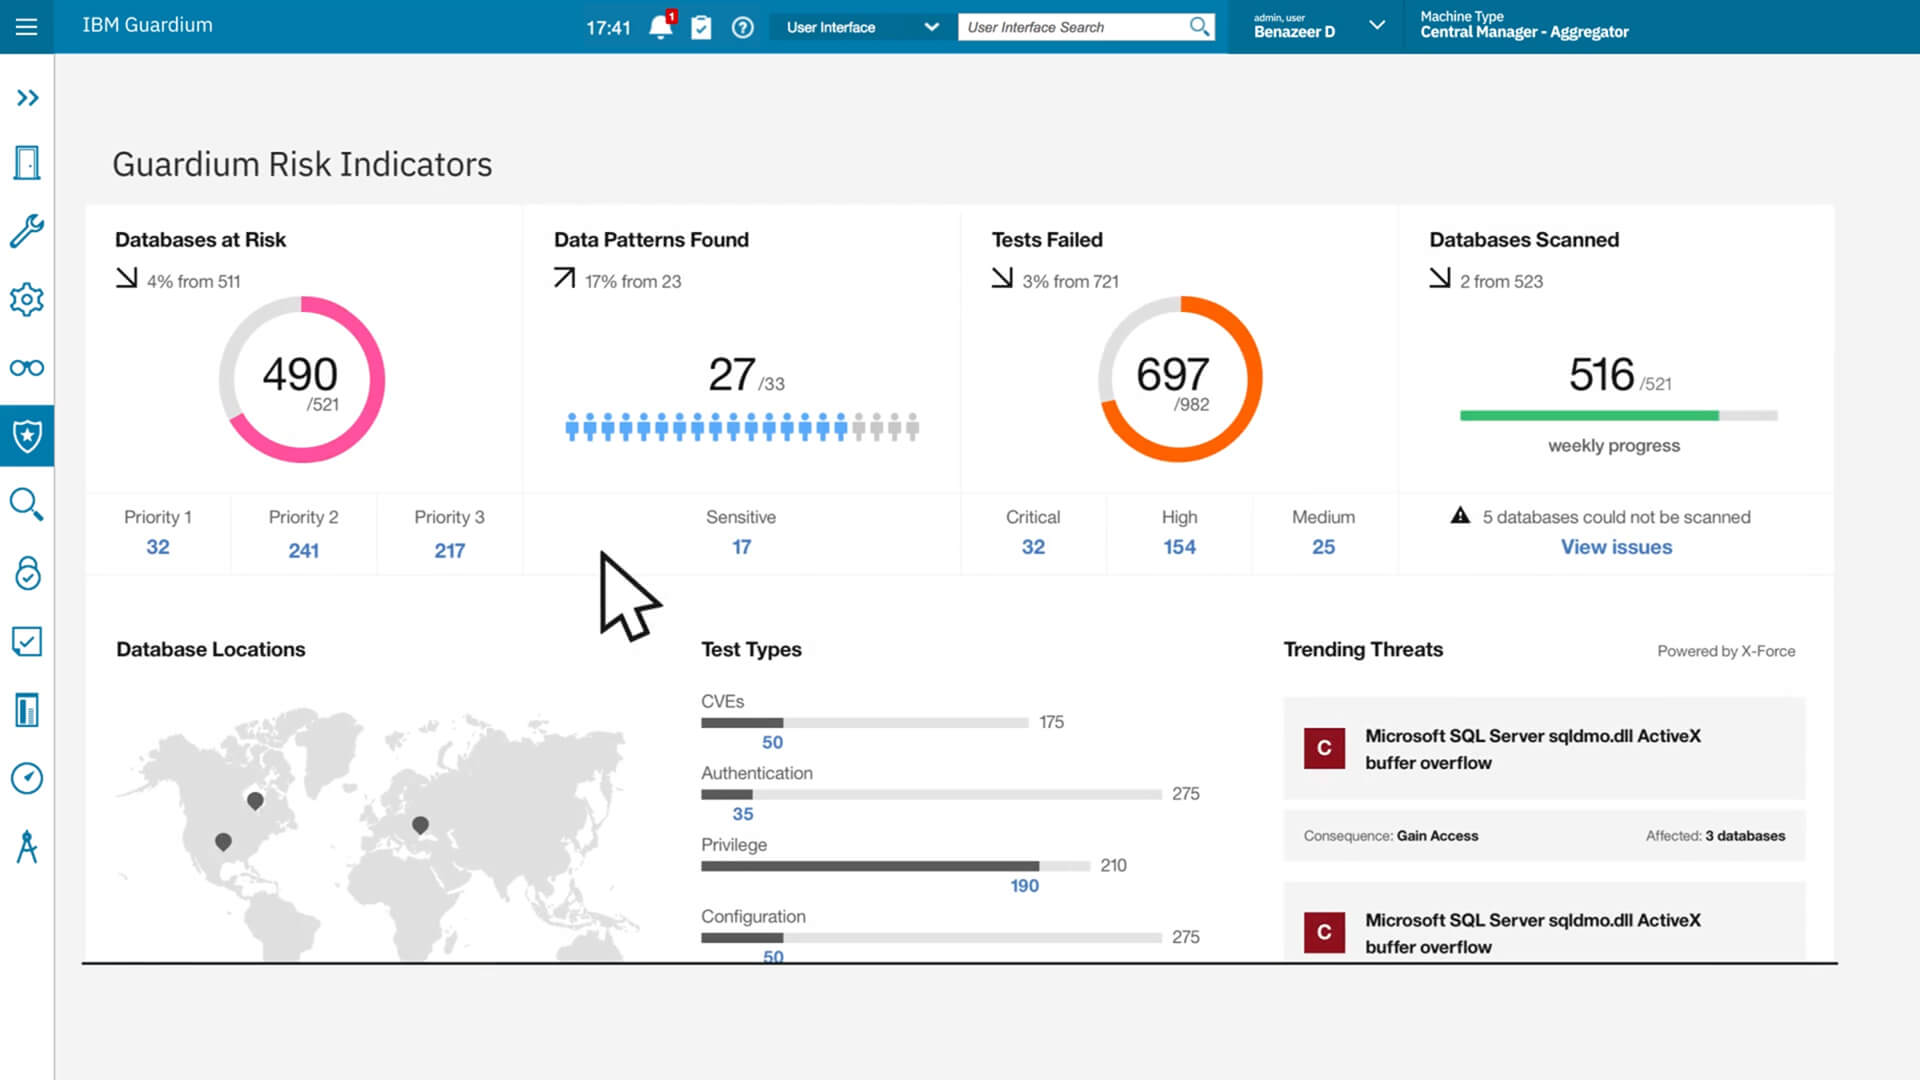This screenshot has height=1080, width=1920.
Task: Click CVEs value 50
Action: (772, 742)
